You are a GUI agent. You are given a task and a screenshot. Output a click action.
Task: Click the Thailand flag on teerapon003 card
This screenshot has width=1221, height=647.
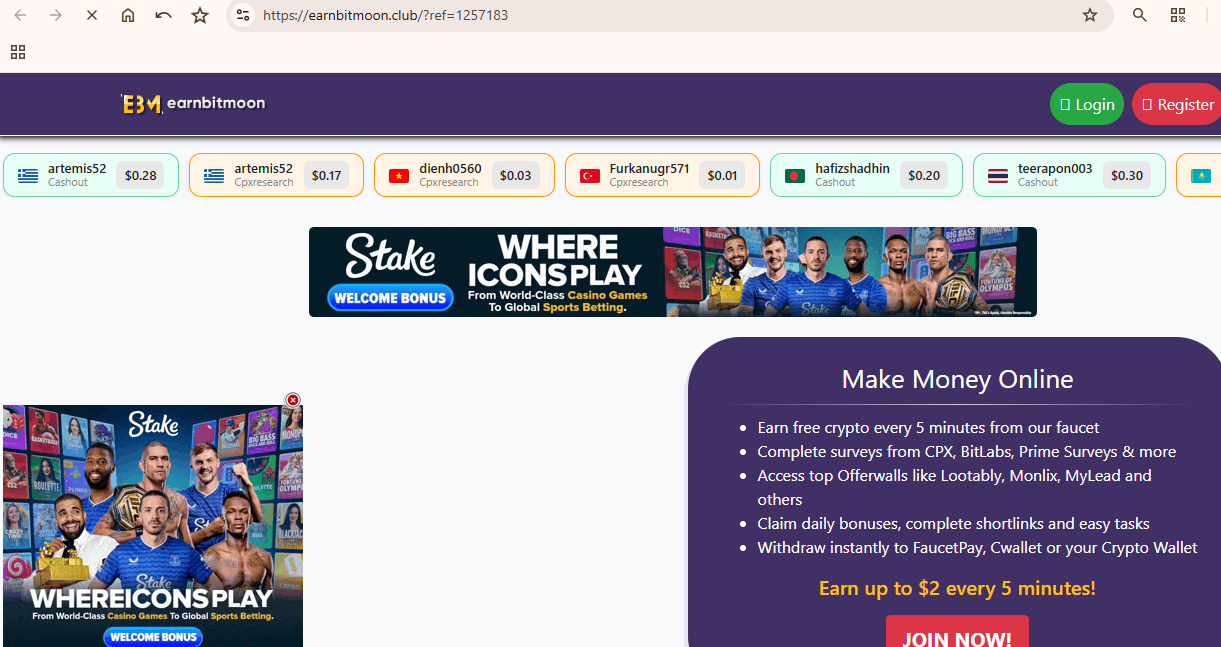[998, 176]
